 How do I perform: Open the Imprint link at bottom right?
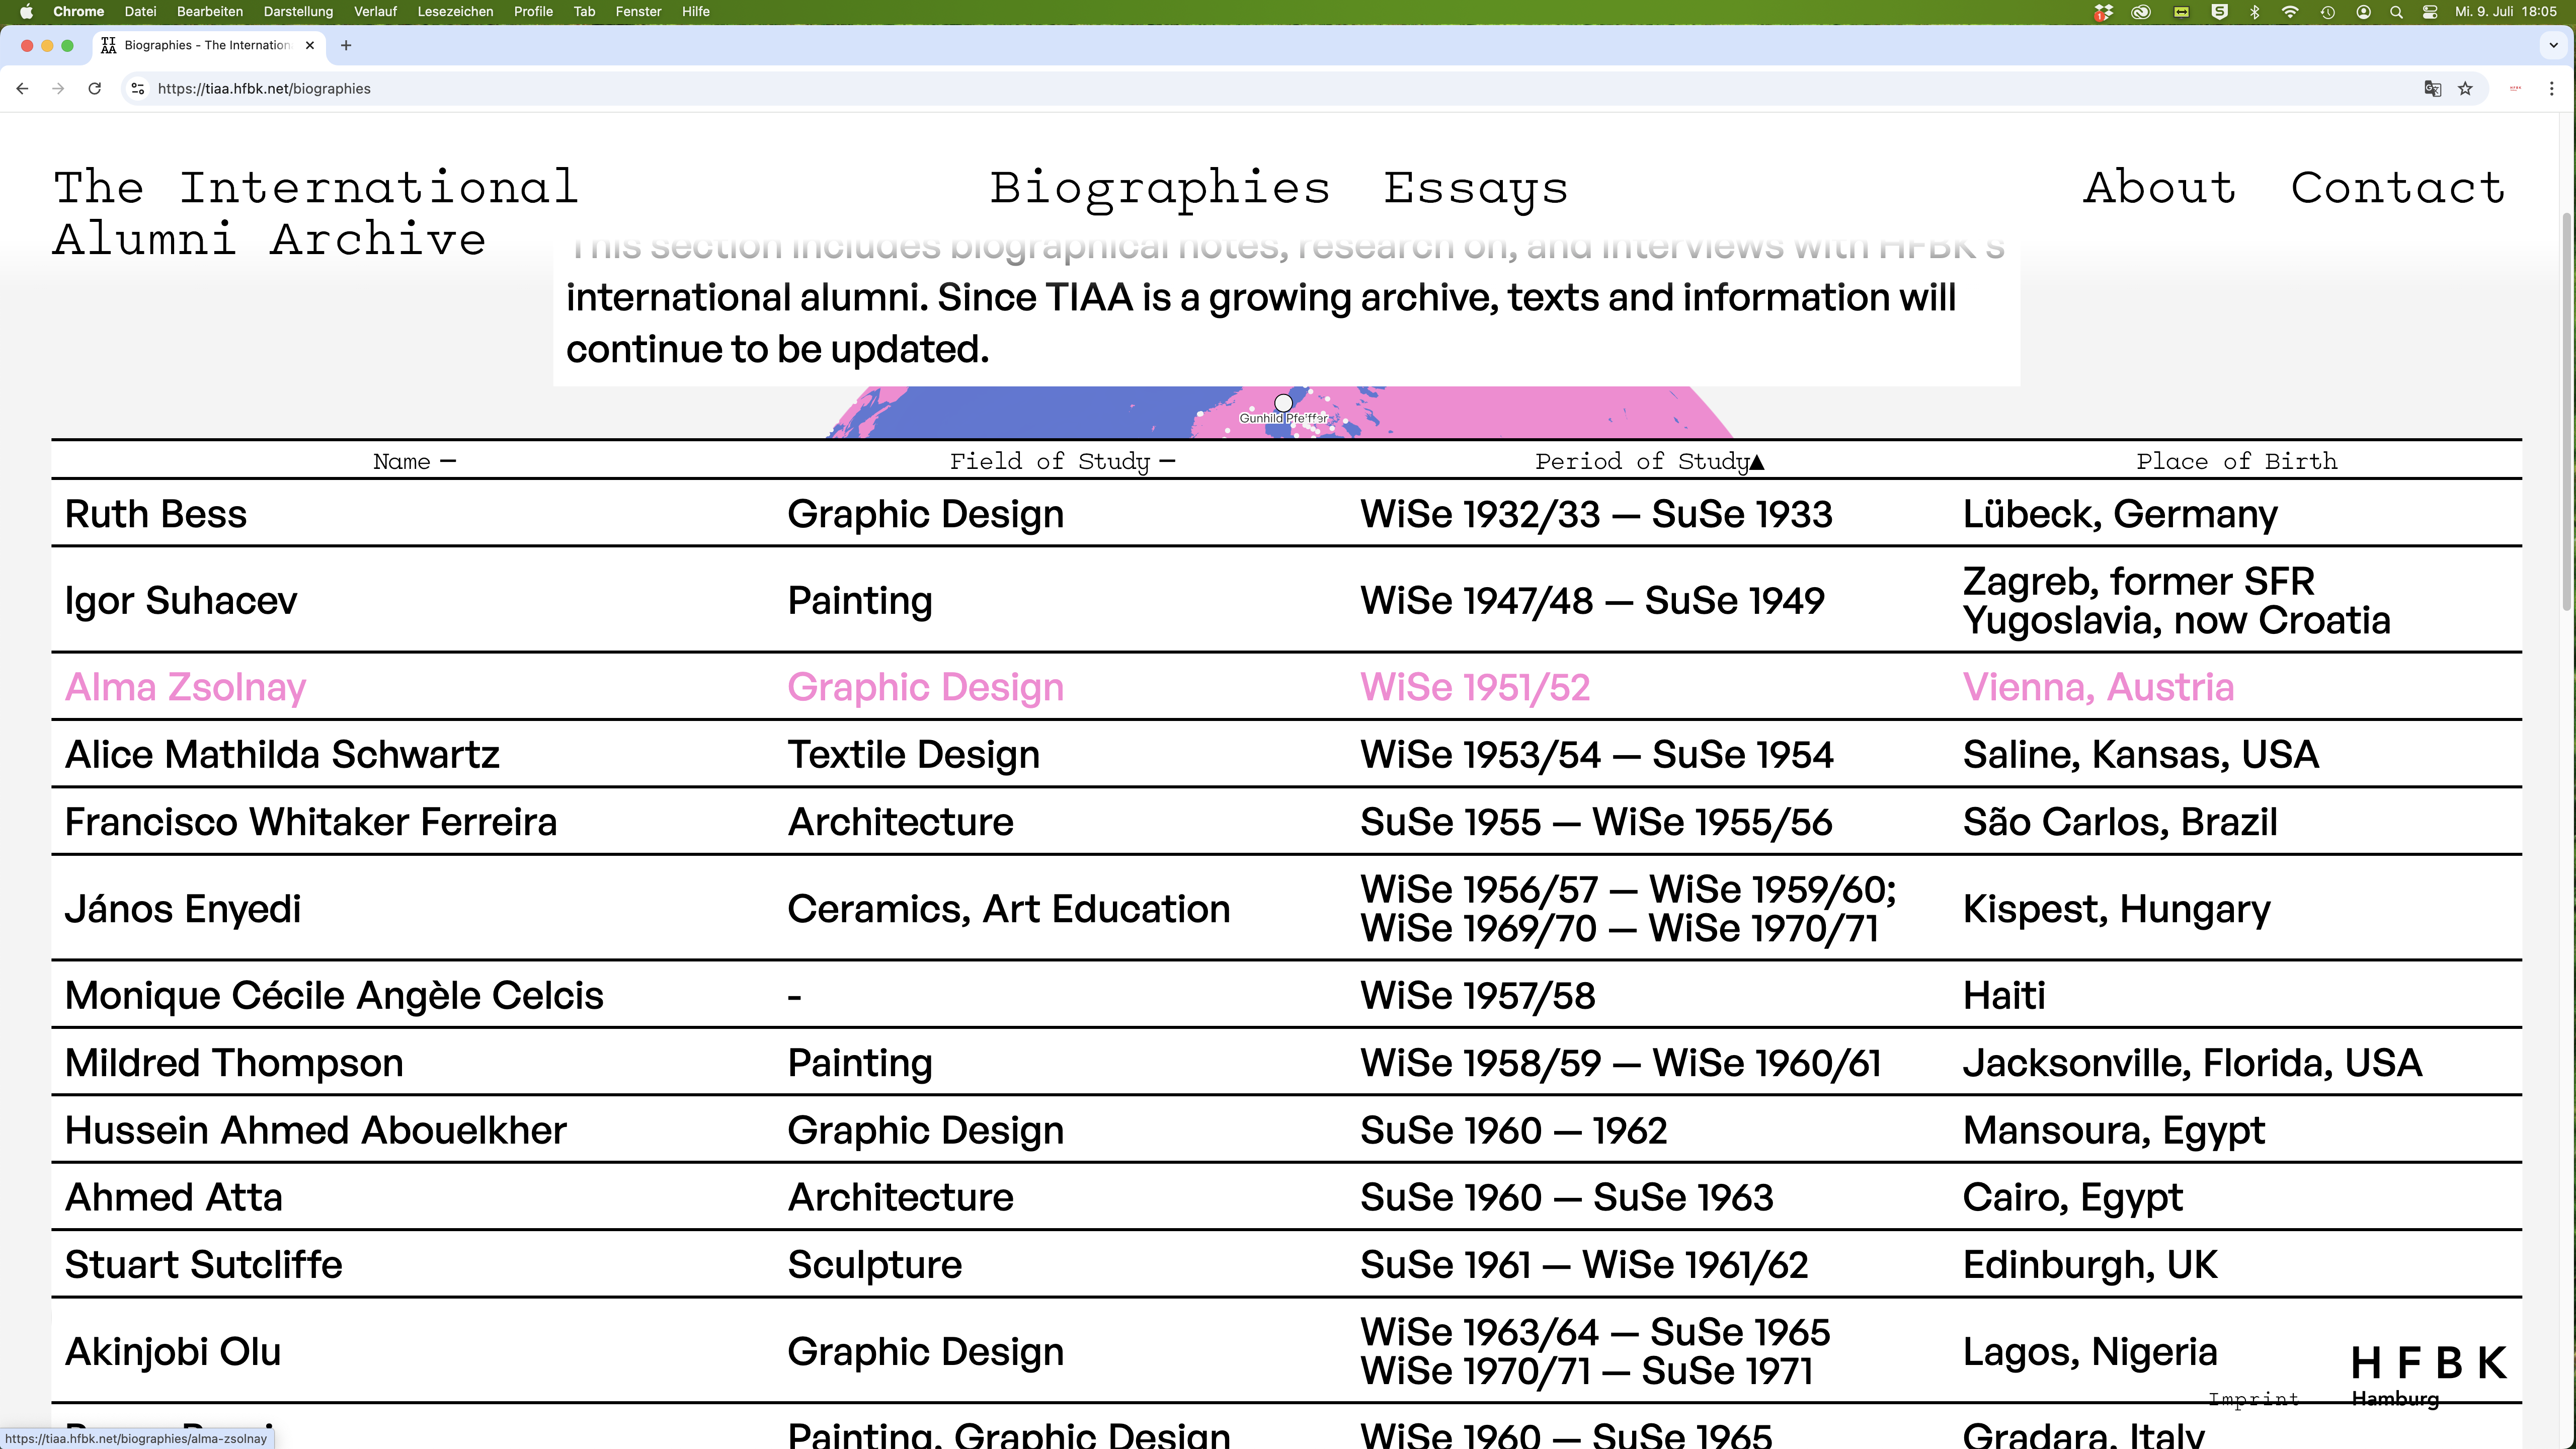pyautogui.click(x=2253, y=1399)
